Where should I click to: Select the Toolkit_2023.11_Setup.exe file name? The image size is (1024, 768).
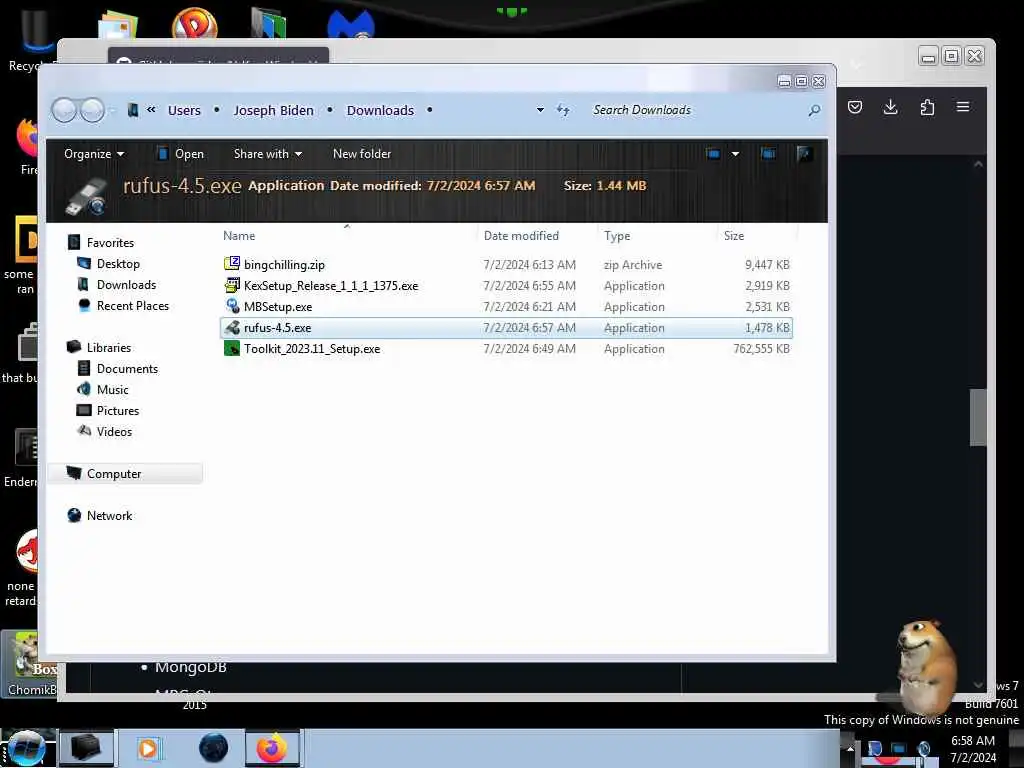[x=312, y=349]
